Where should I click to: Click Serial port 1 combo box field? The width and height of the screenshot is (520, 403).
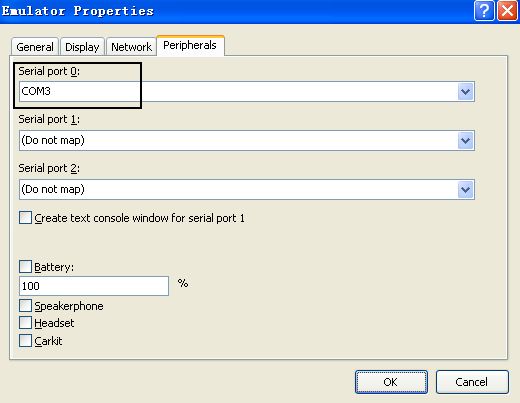pos(247,141)
